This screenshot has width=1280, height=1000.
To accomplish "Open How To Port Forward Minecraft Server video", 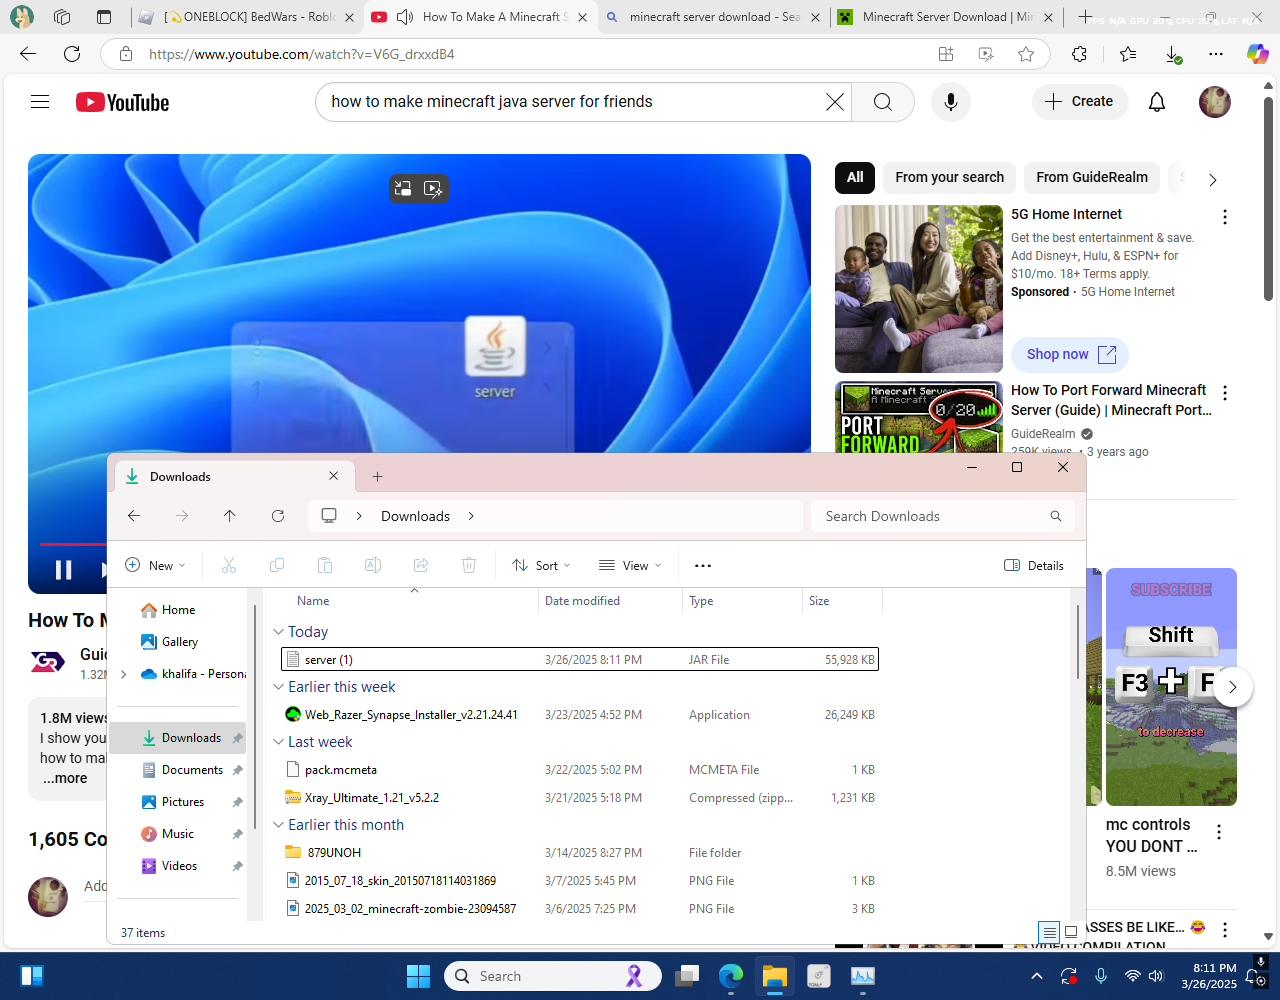I will pyautogui.click(x=1110, y=400).
